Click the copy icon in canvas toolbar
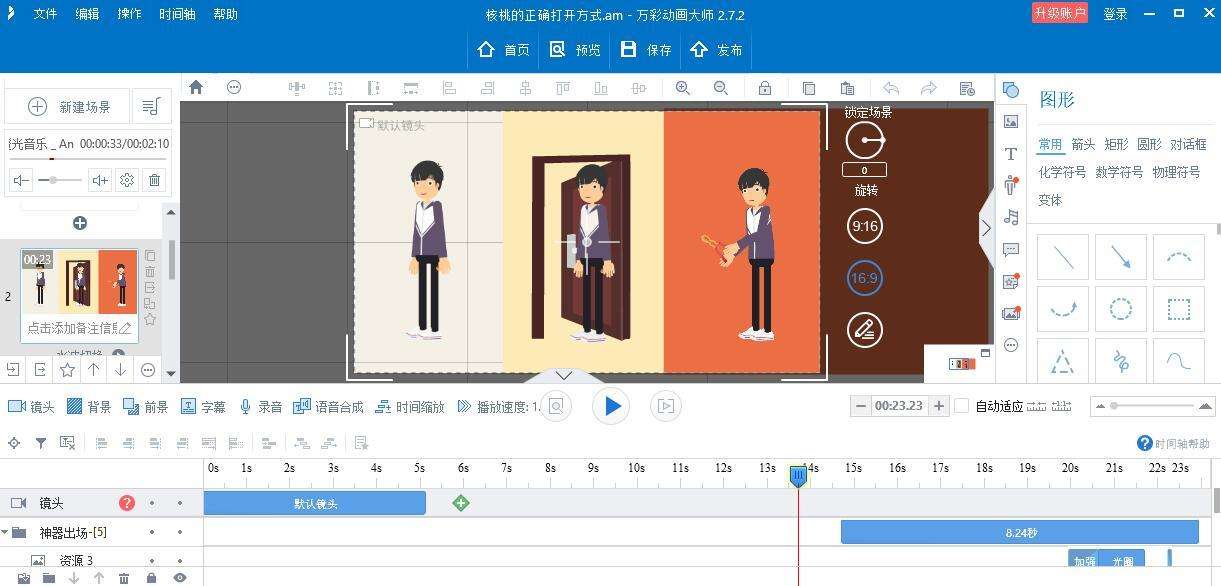This screenshot has height=586, width=1221. tap(809, 88)
